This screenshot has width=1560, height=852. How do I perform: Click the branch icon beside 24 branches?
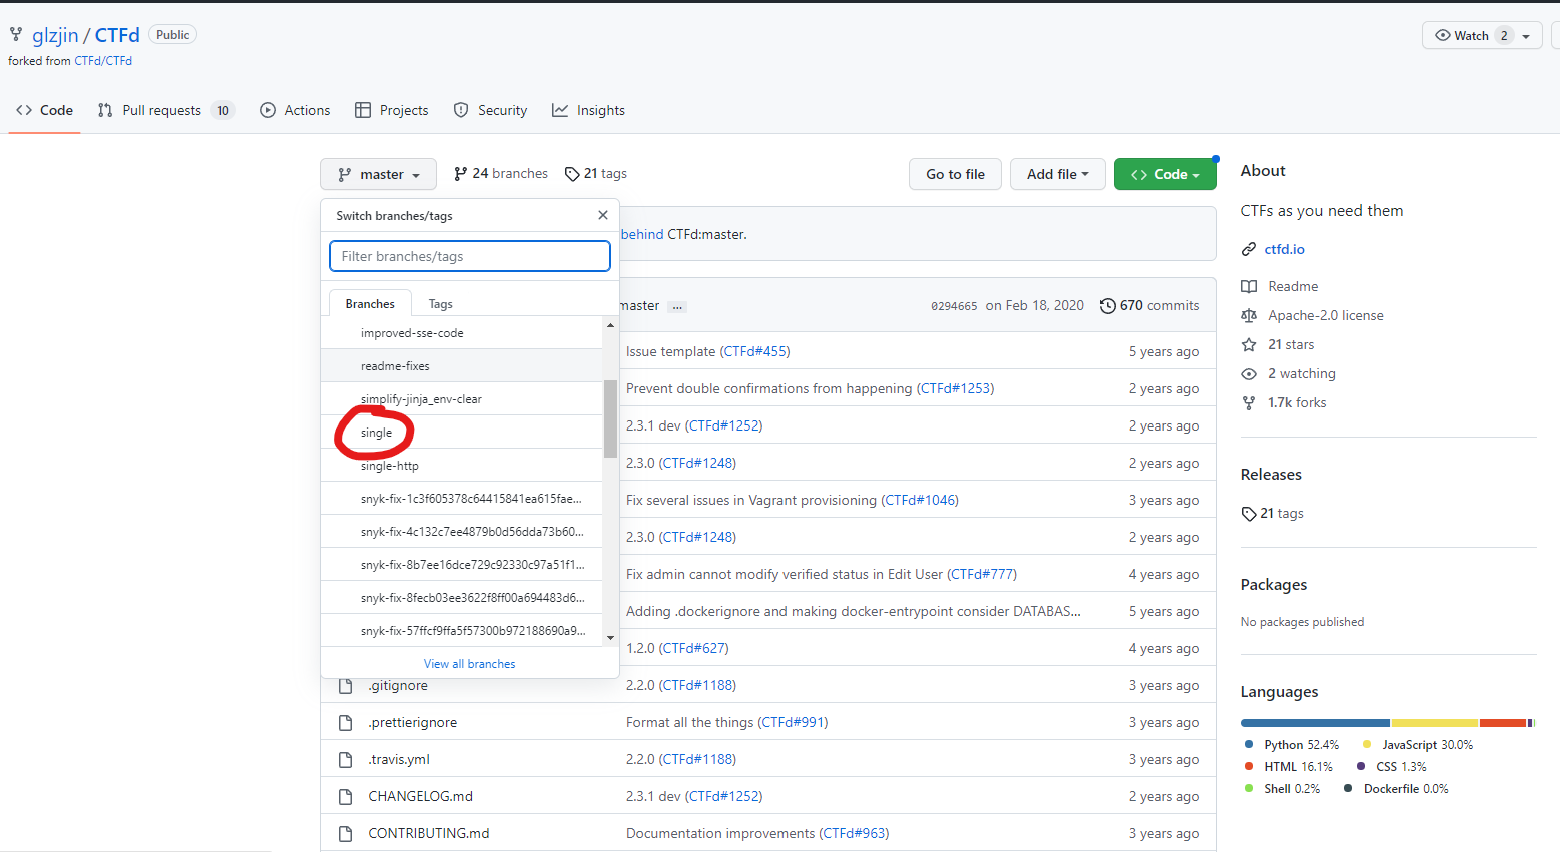(x=460, y=174)
